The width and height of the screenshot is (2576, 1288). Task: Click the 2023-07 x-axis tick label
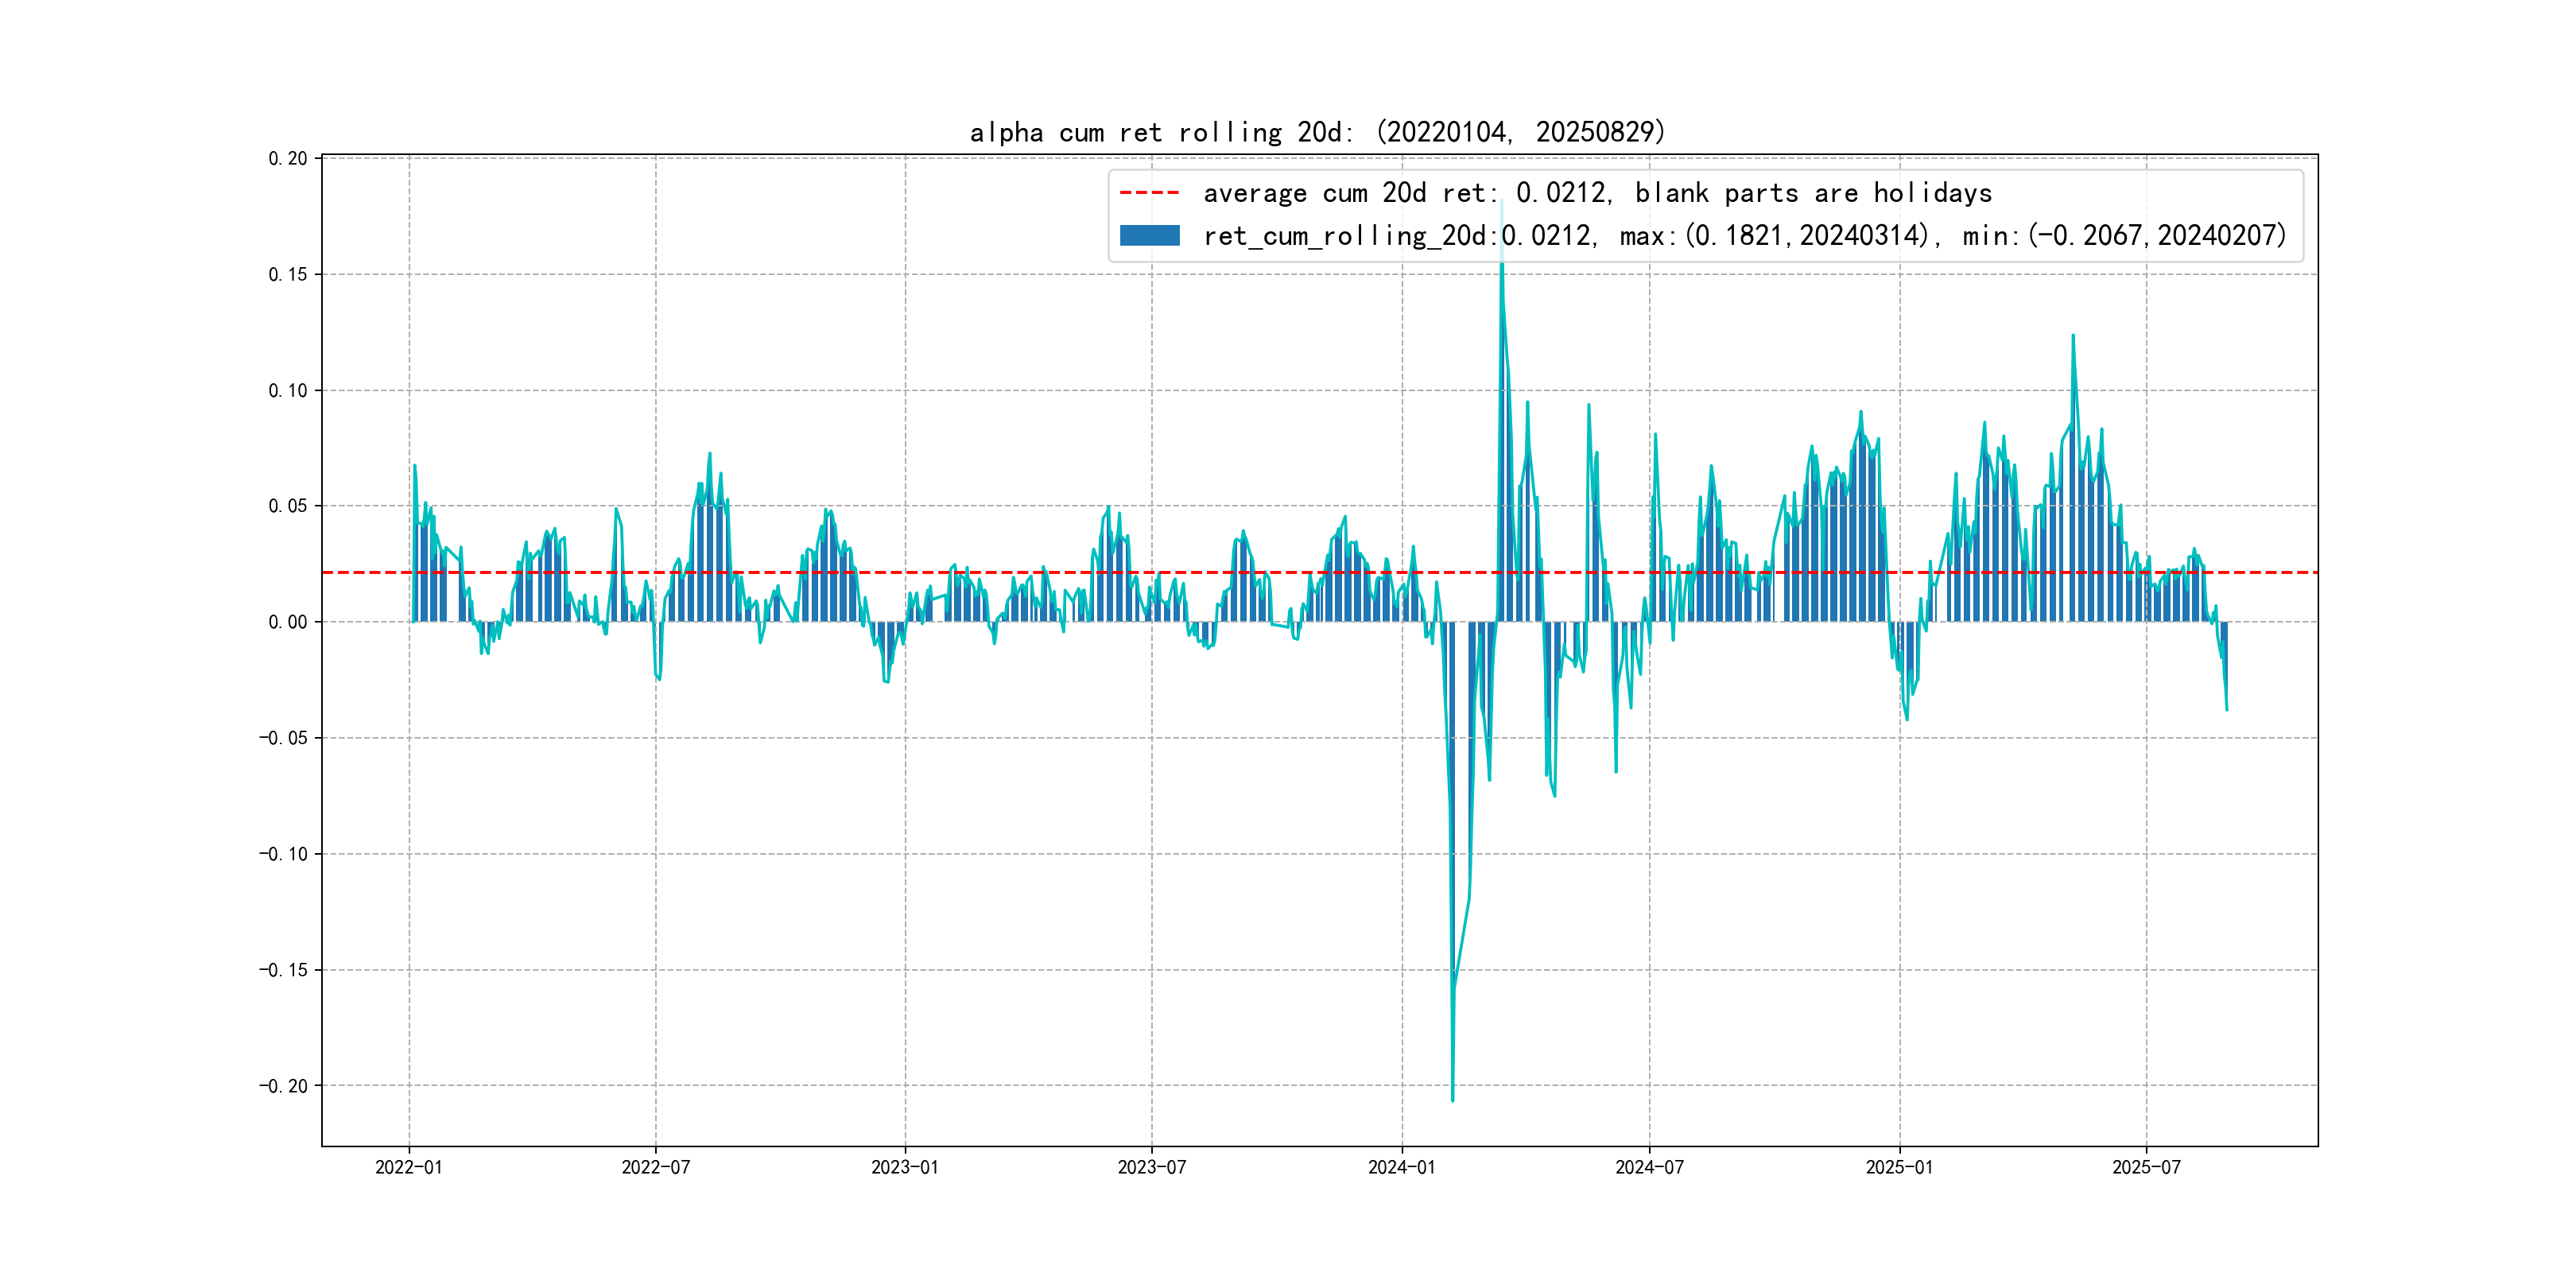[x=1151, y=1167]
